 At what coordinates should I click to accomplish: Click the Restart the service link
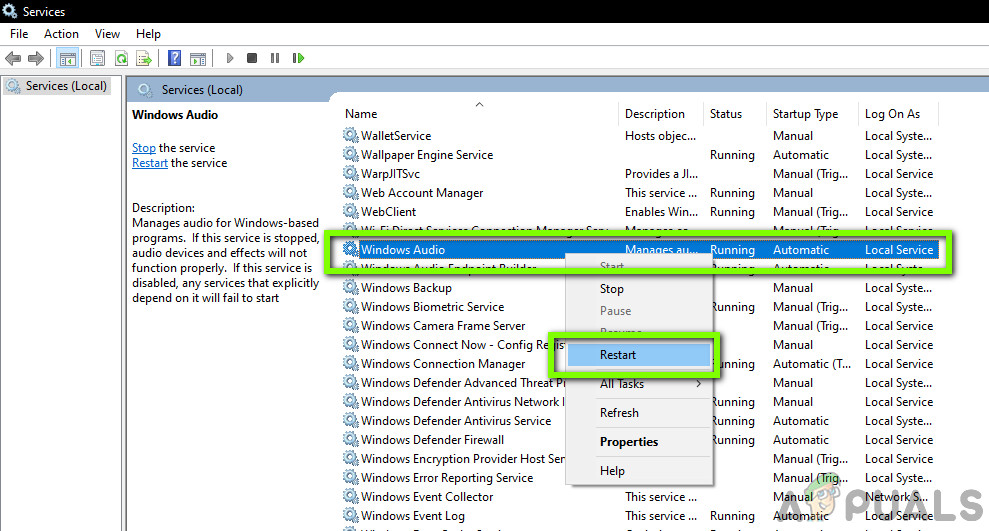[x=149, y=163]
